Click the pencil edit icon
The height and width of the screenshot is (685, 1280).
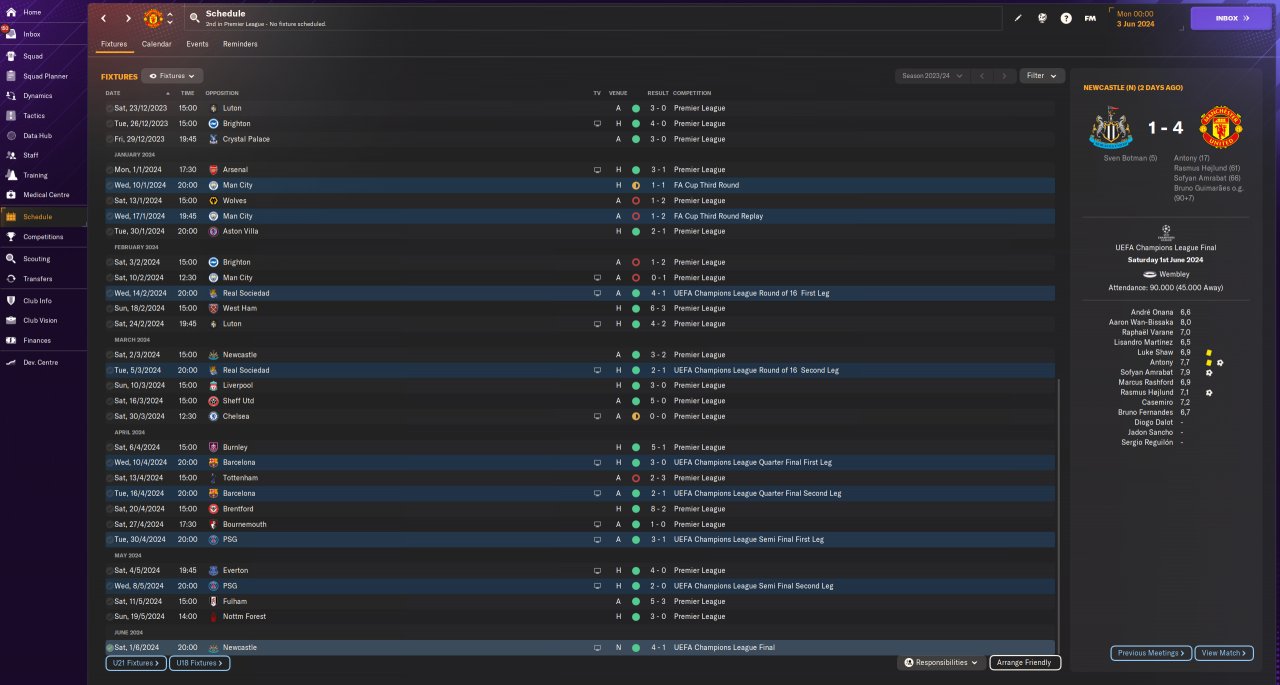pos(1018,18)
